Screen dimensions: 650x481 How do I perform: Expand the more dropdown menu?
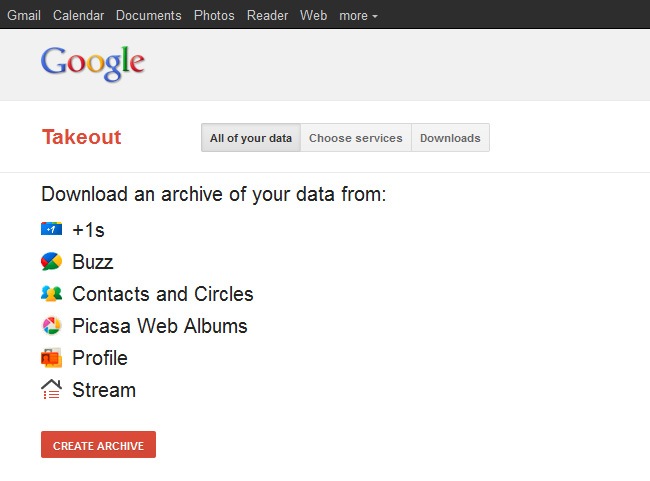(358, 15)
